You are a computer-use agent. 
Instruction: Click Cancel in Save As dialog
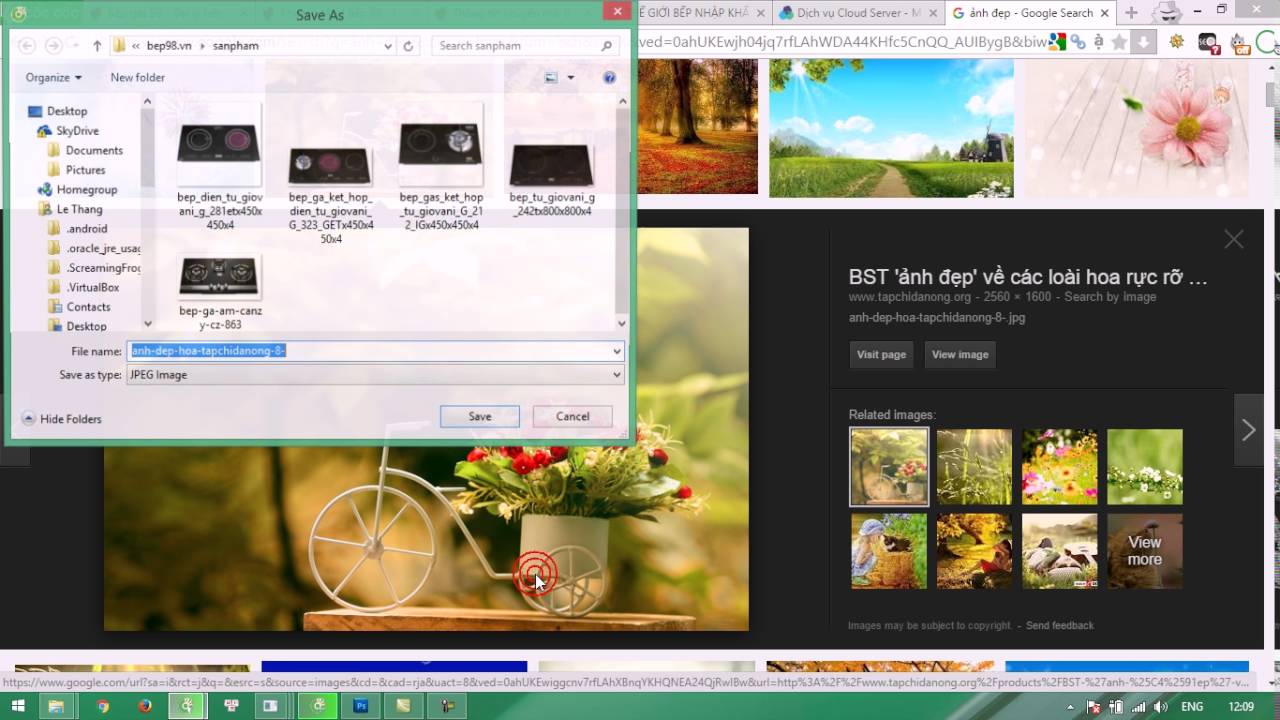pyautogui.click(x=573, y=417)
